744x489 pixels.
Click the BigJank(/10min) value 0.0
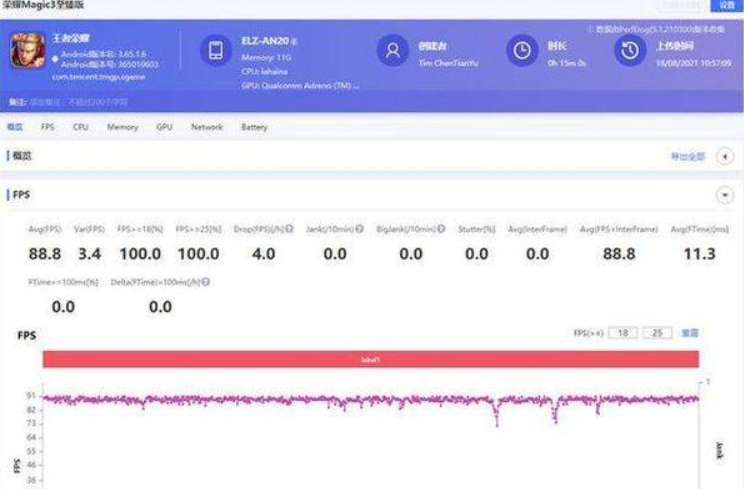click(x=411, y=254)
